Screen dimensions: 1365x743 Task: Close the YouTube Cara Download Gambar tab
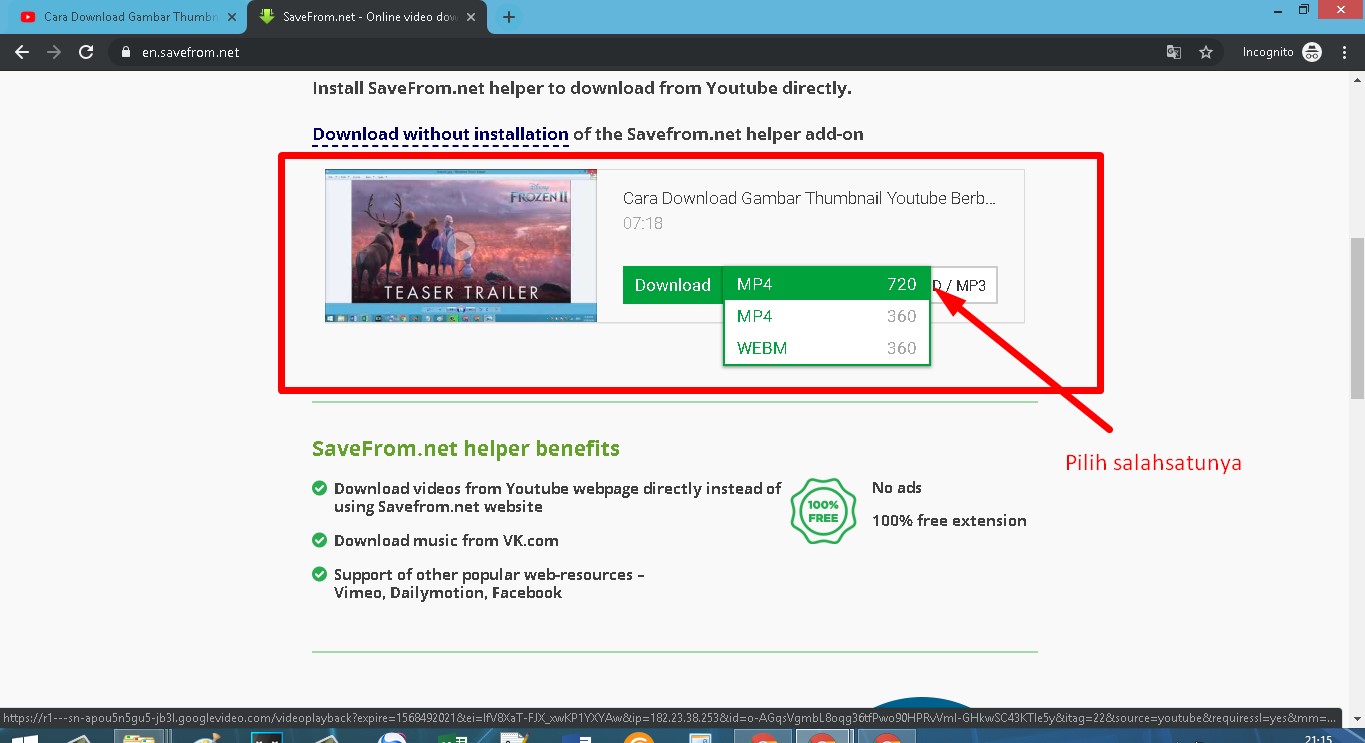(x=231, y=17)
